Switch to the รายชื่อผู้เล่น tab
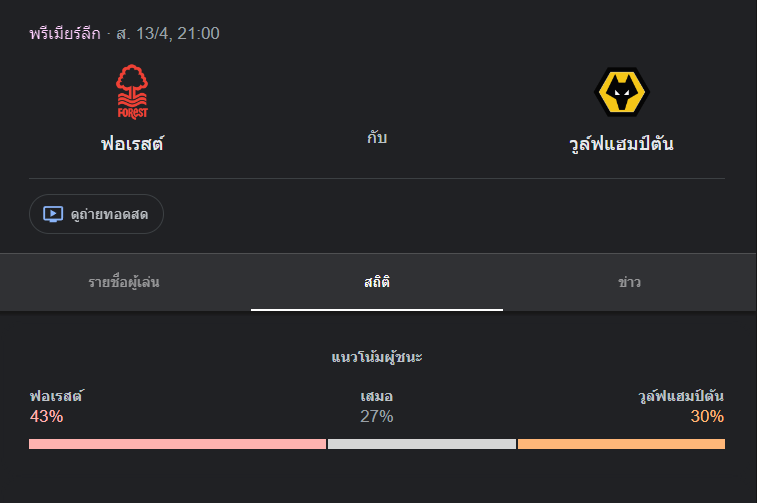 [x=124, y=282]
